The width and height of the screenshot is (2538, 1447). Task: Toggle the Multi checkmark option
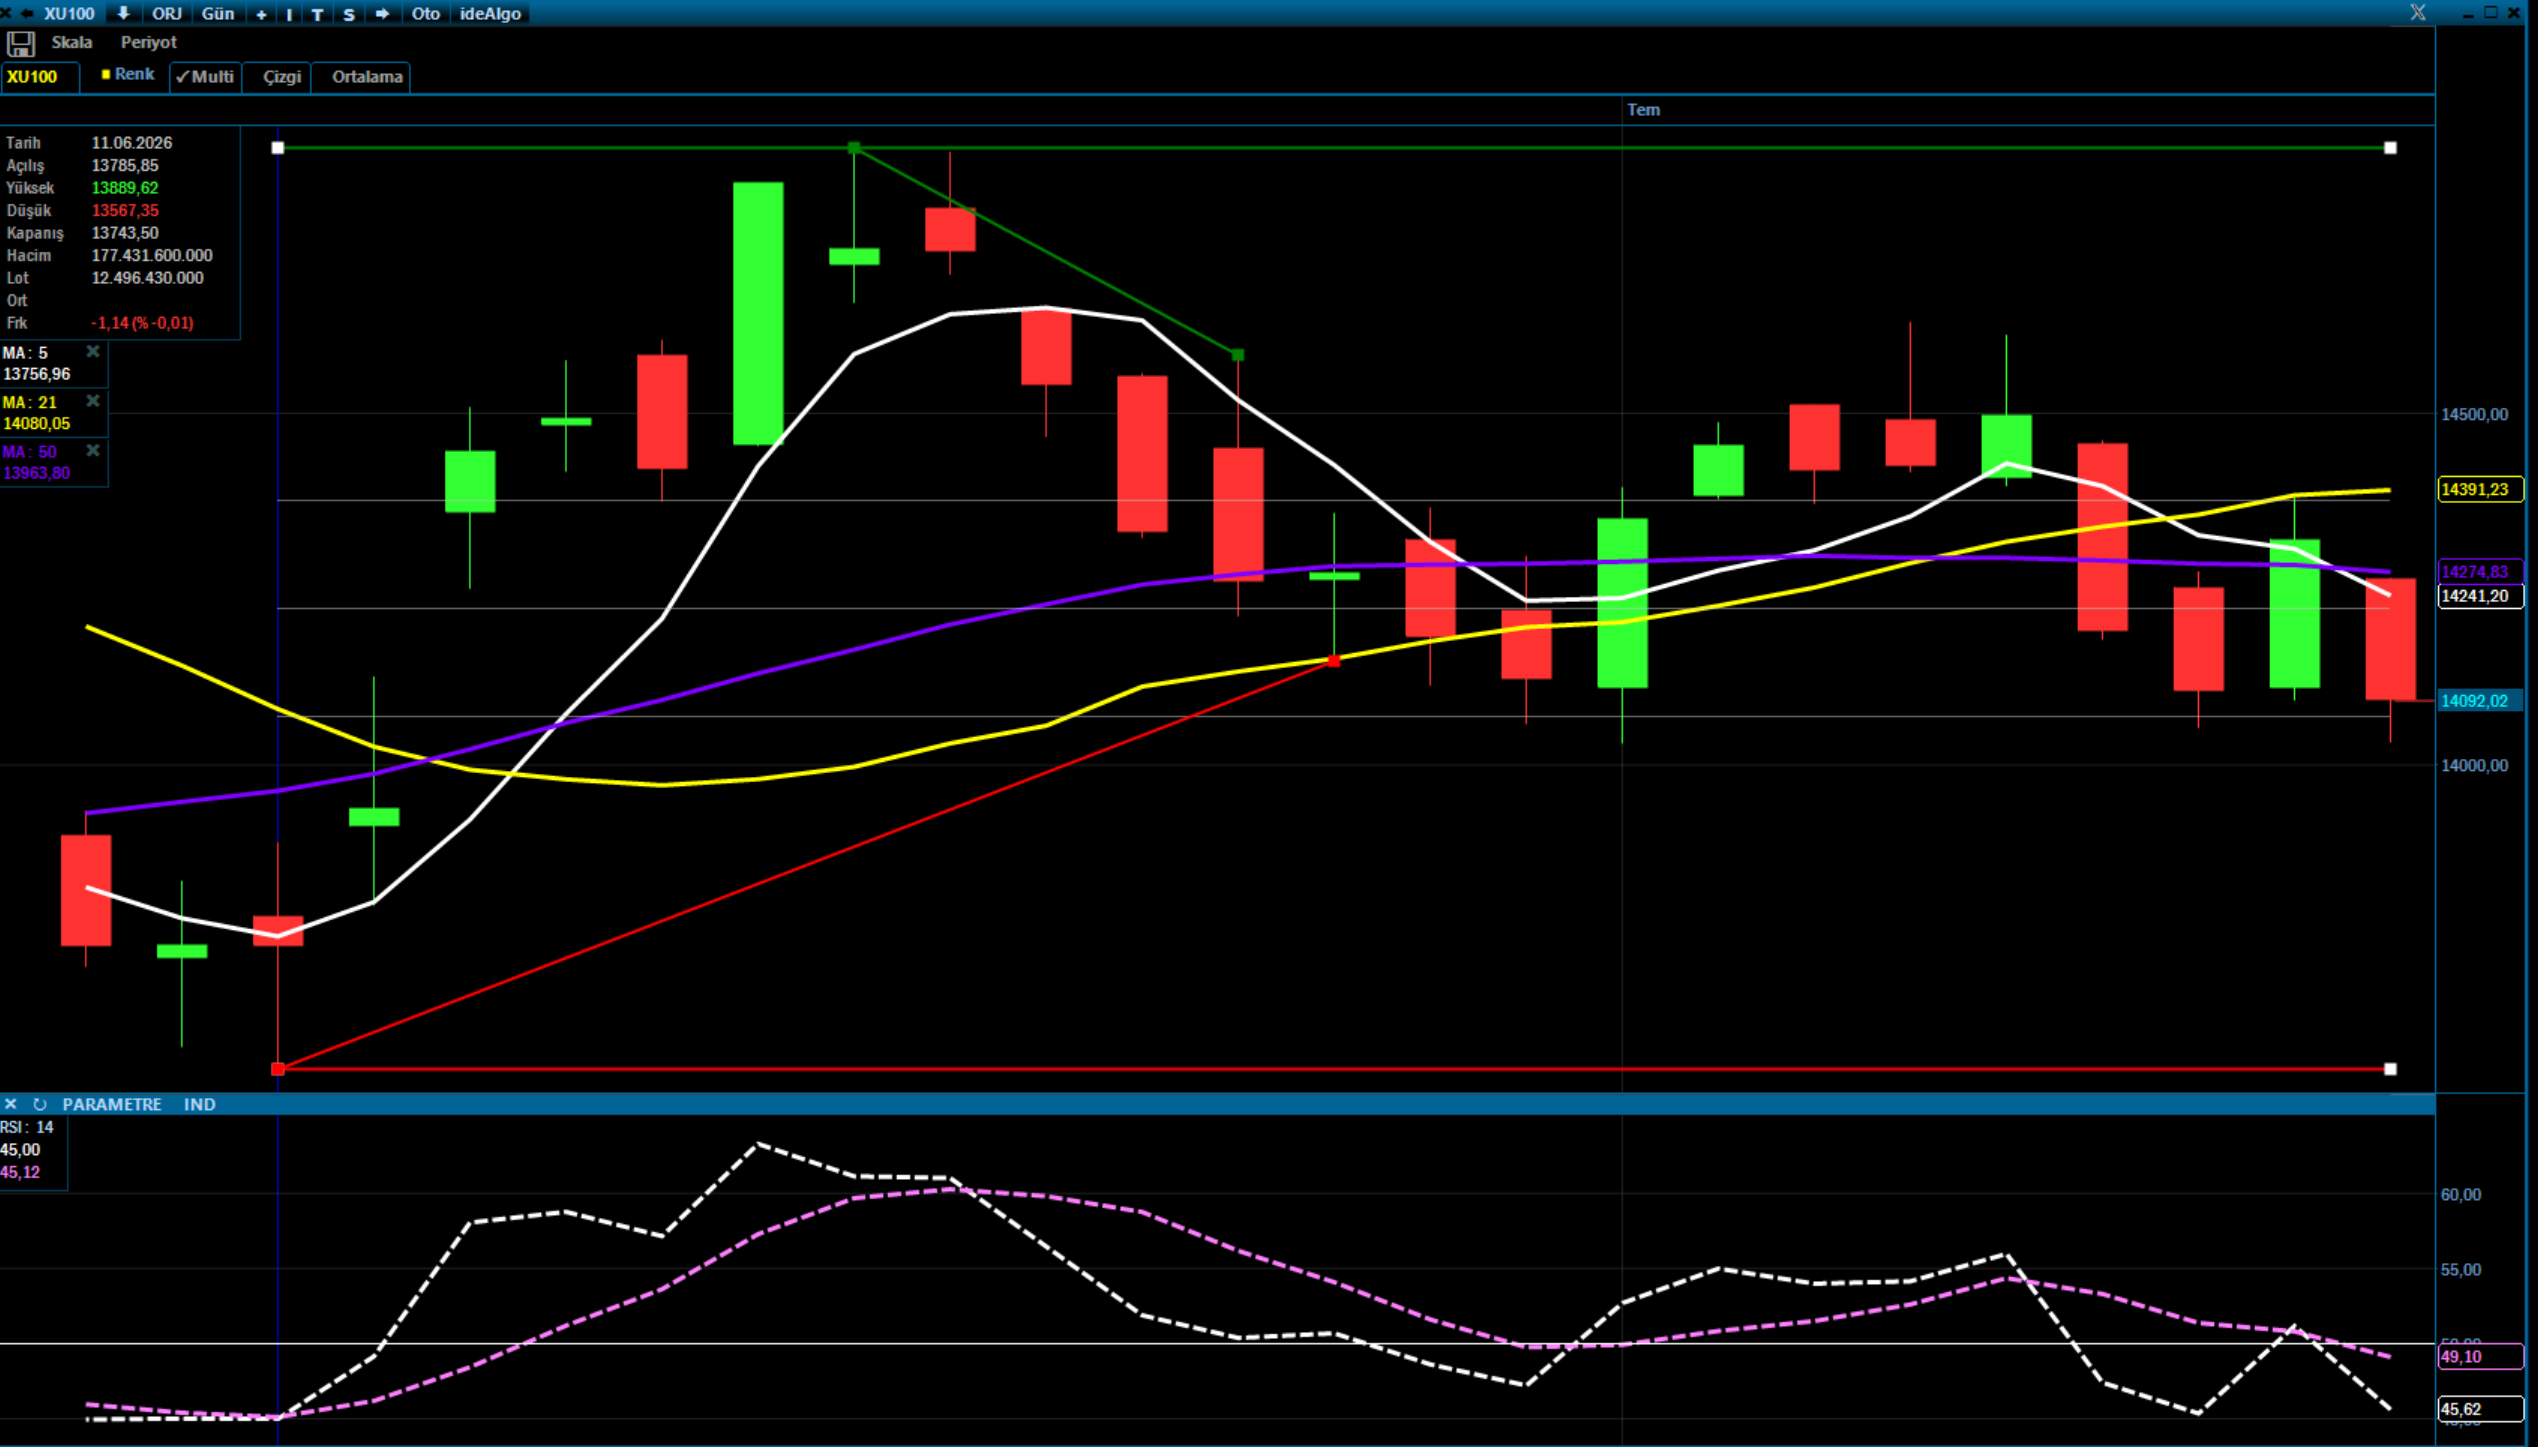206,77
